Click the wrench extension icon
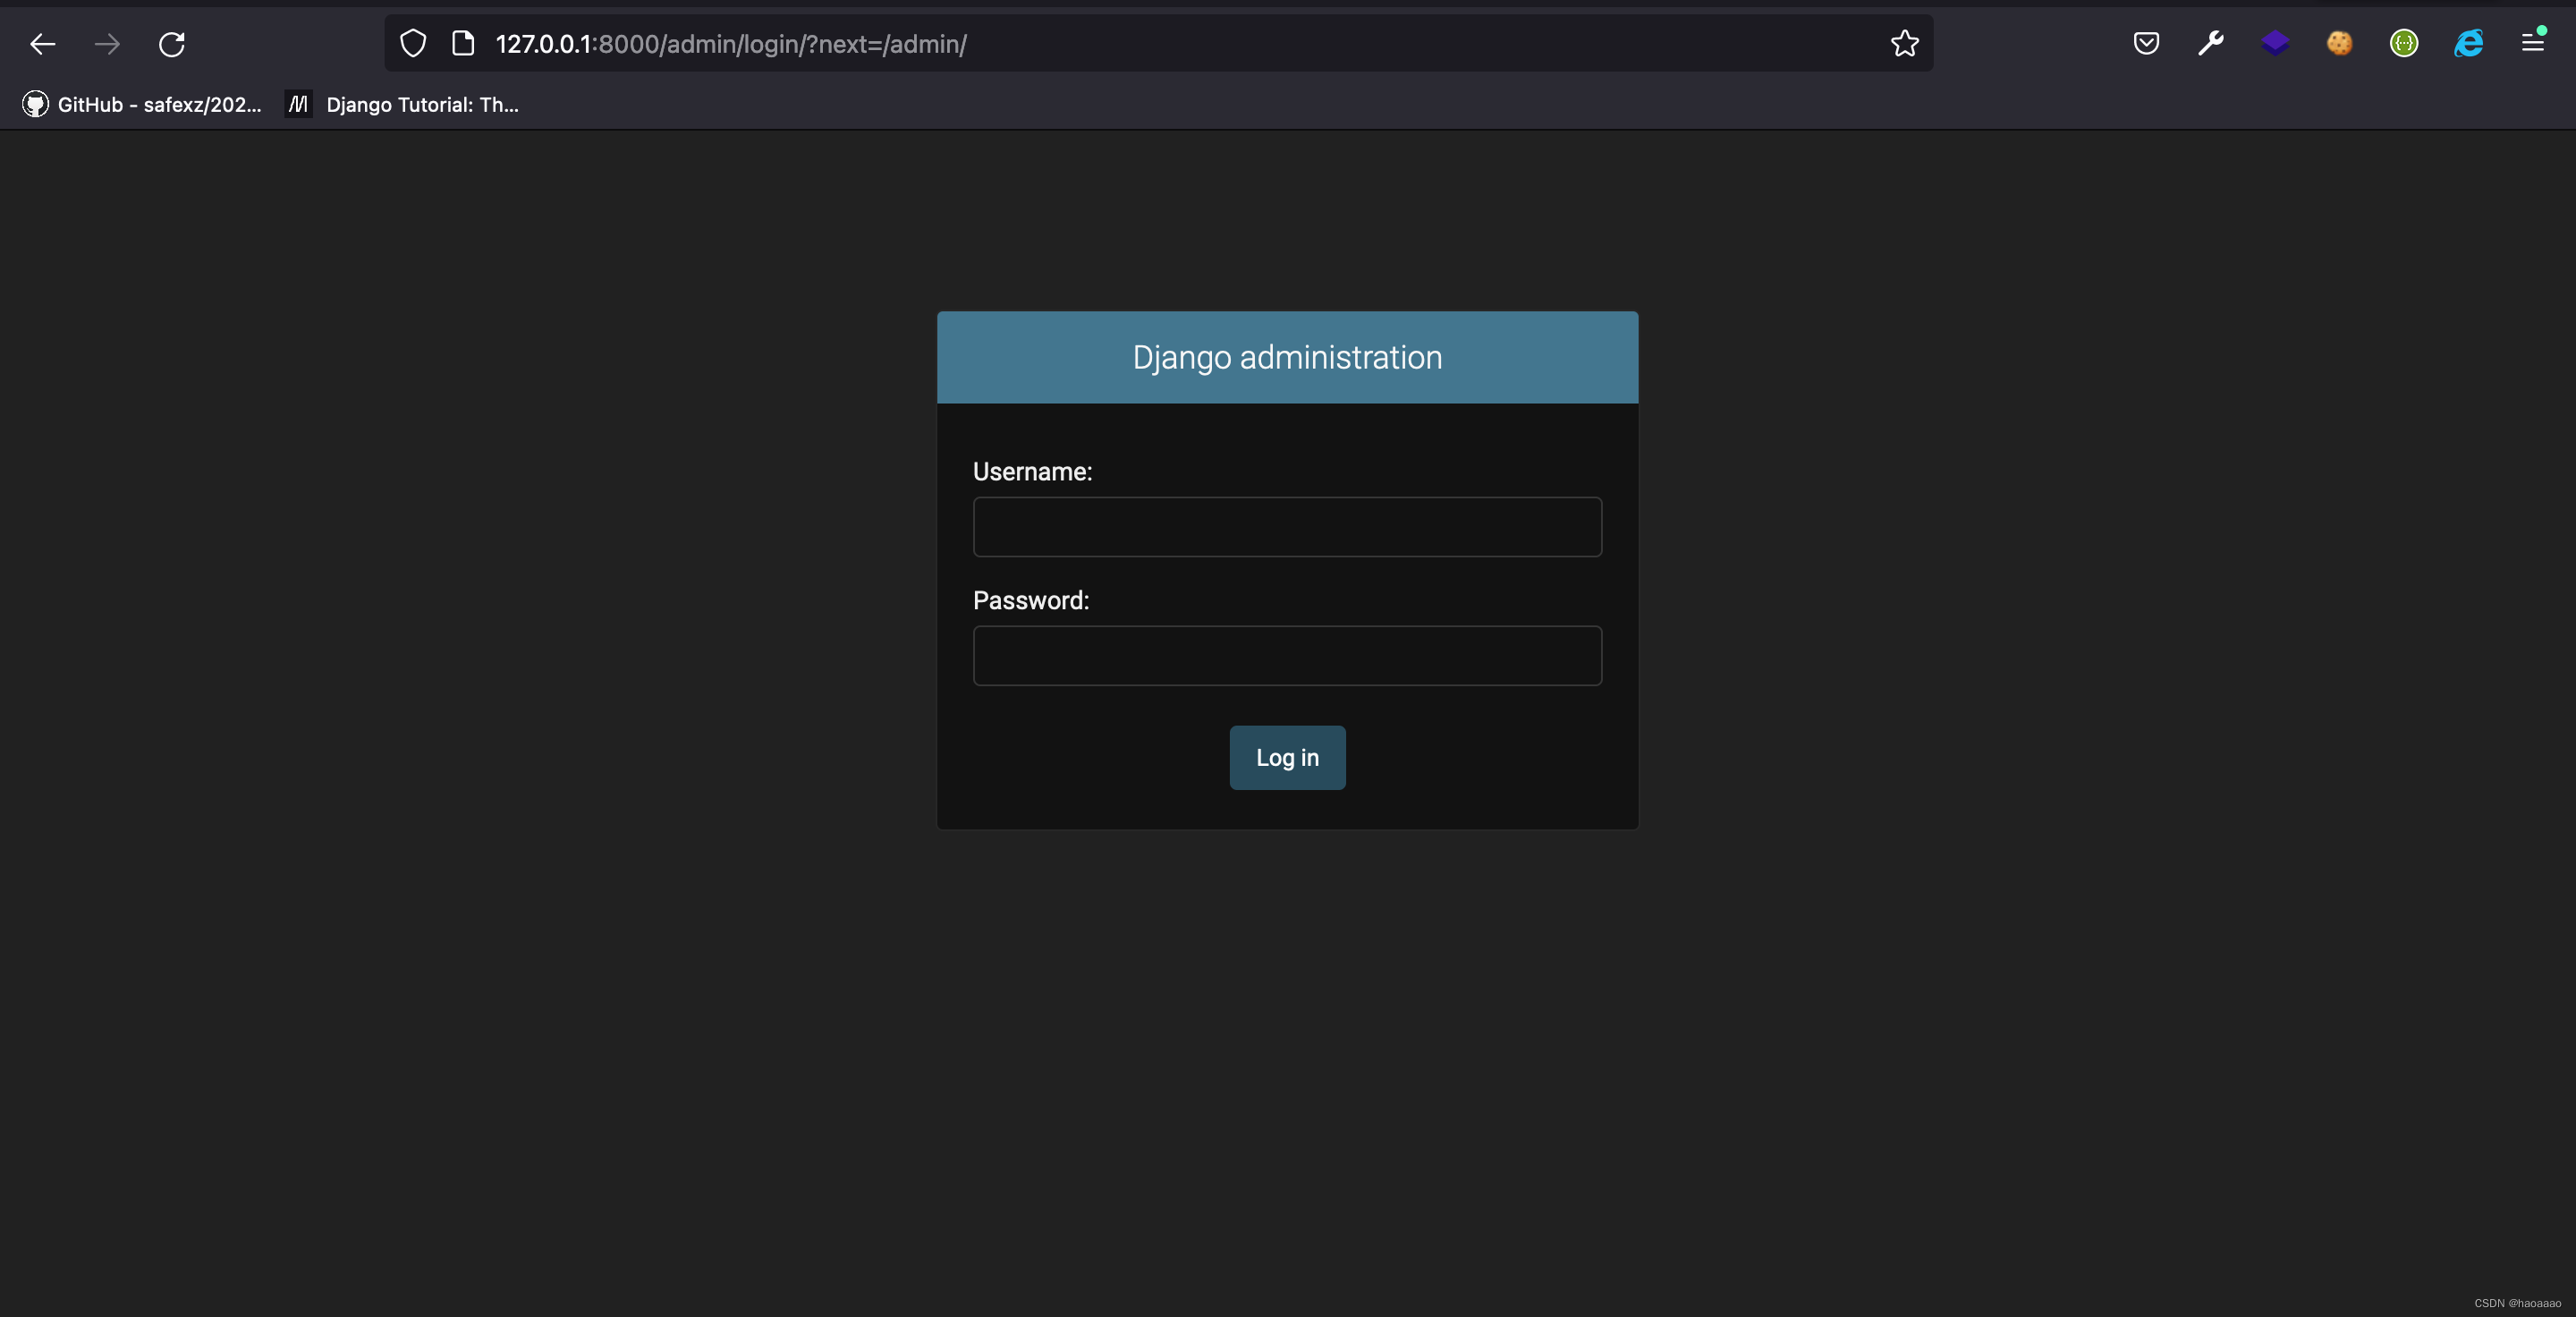The height and width of the screenshot is (1317, 2576). [2210, 43]
